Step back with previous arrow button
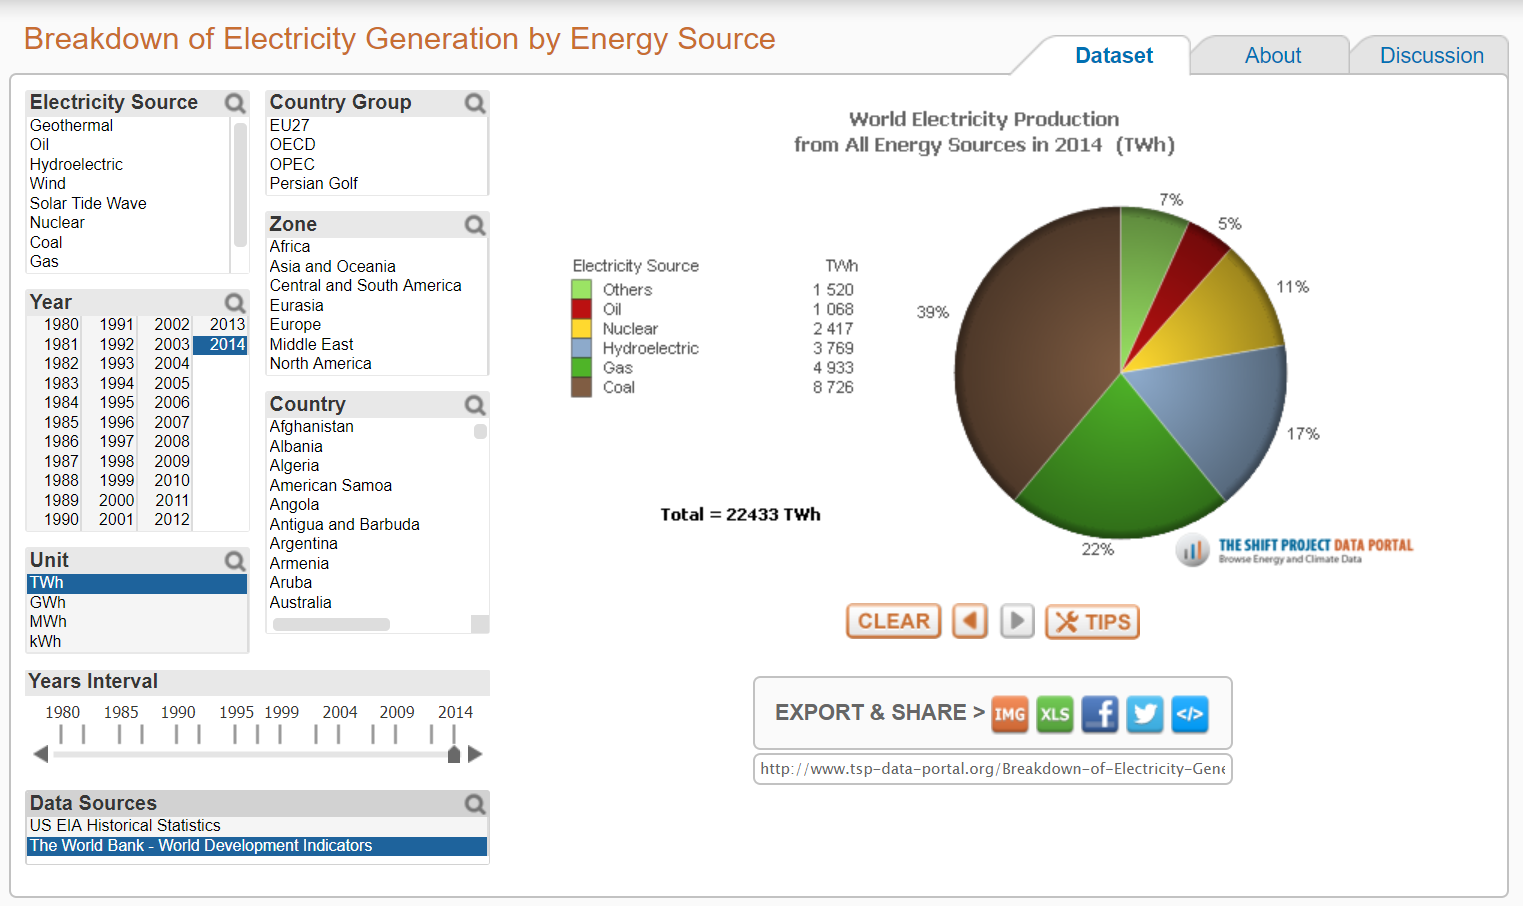Image resolution: width=1523 pixels, height=906 pixels. tap(970, 621)
